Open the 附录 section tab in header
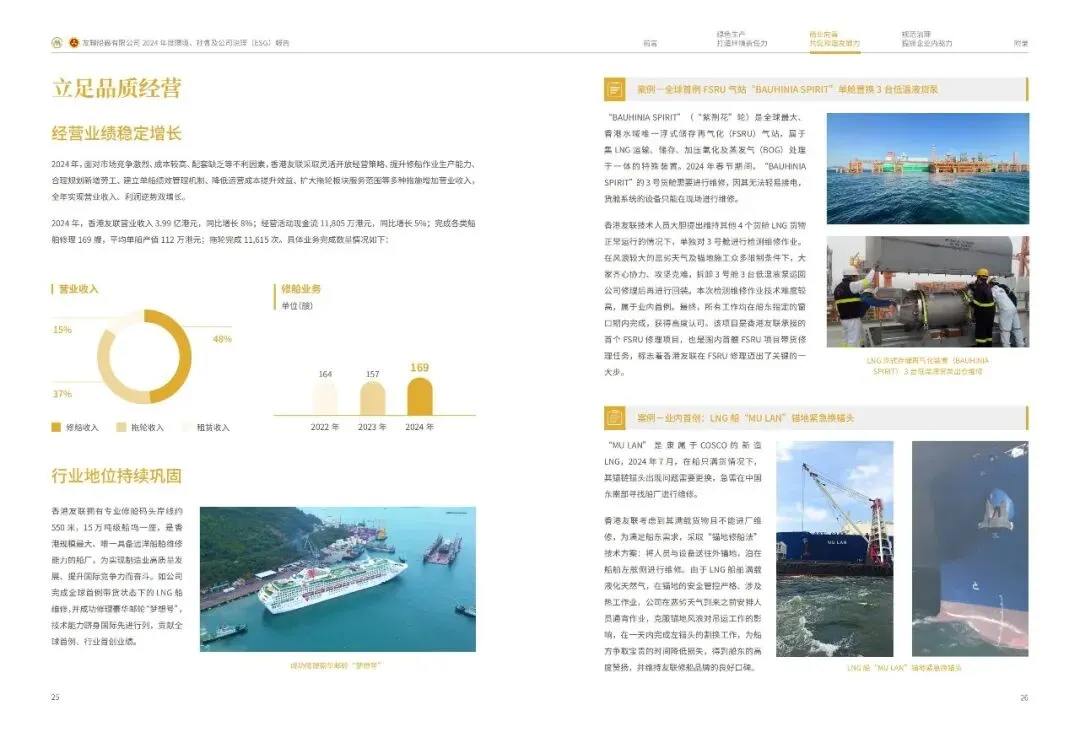This screenshot has width=1080, height=732. pos(1021,43)
